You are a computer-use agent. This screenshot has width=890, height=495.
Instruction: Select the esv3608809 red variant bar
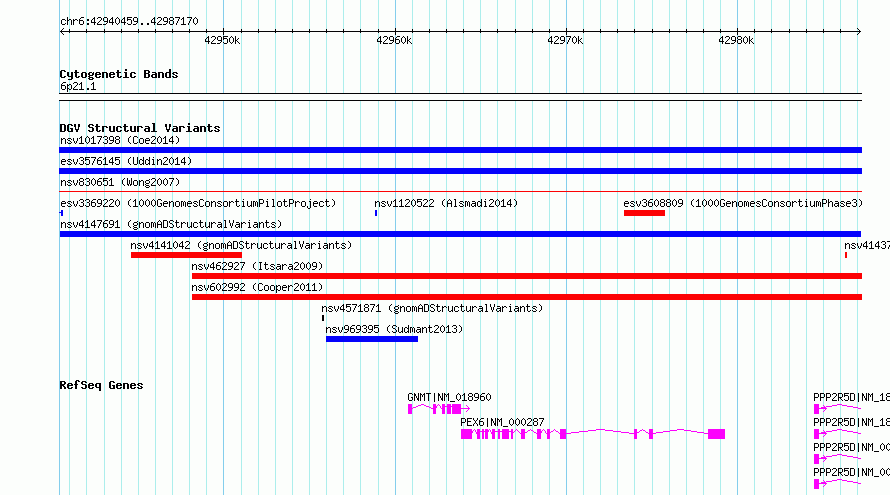pos(644,213)
